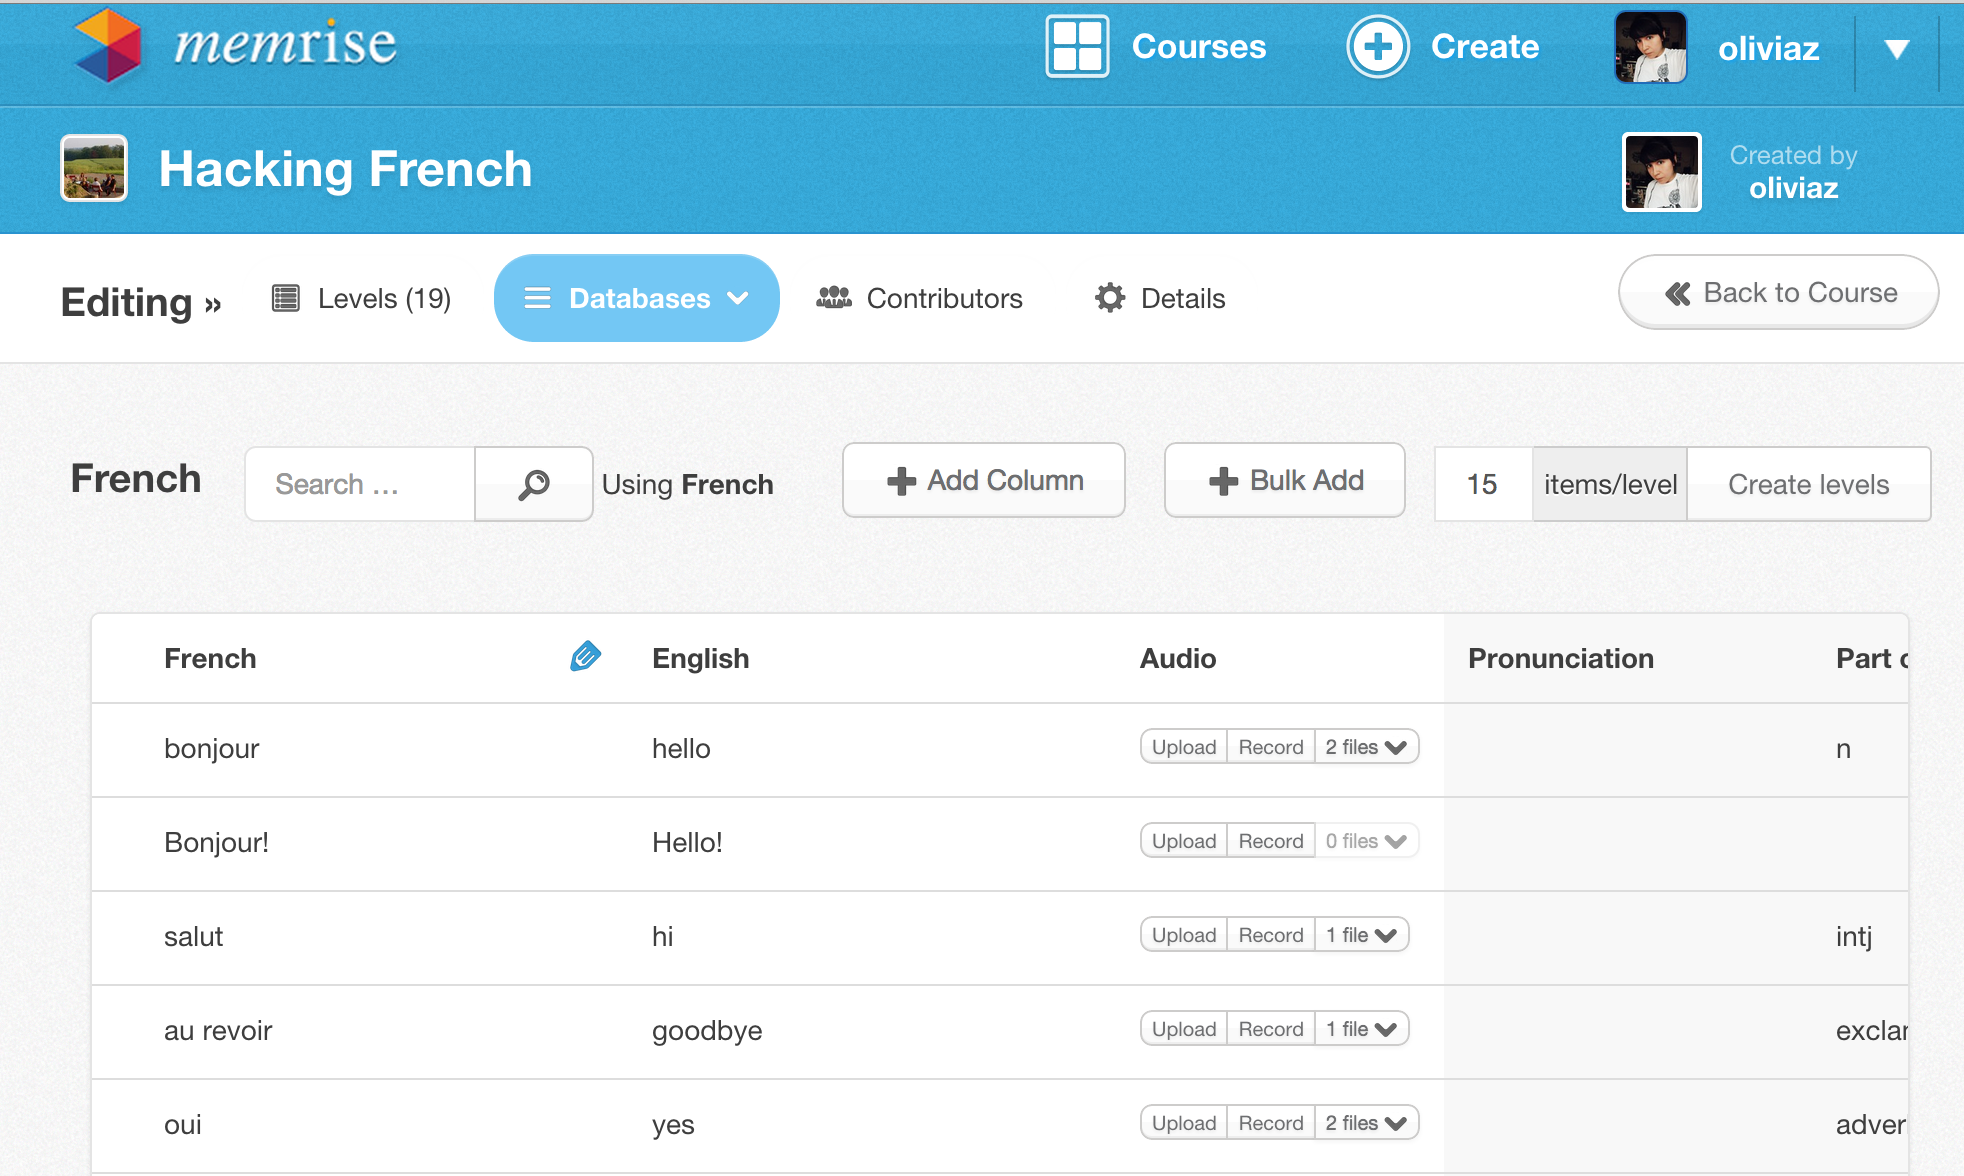Click the Create plus-circle icon
Viewport: 1964px width, 1176px height.
pyautogui.click(x=1377, y=46)
